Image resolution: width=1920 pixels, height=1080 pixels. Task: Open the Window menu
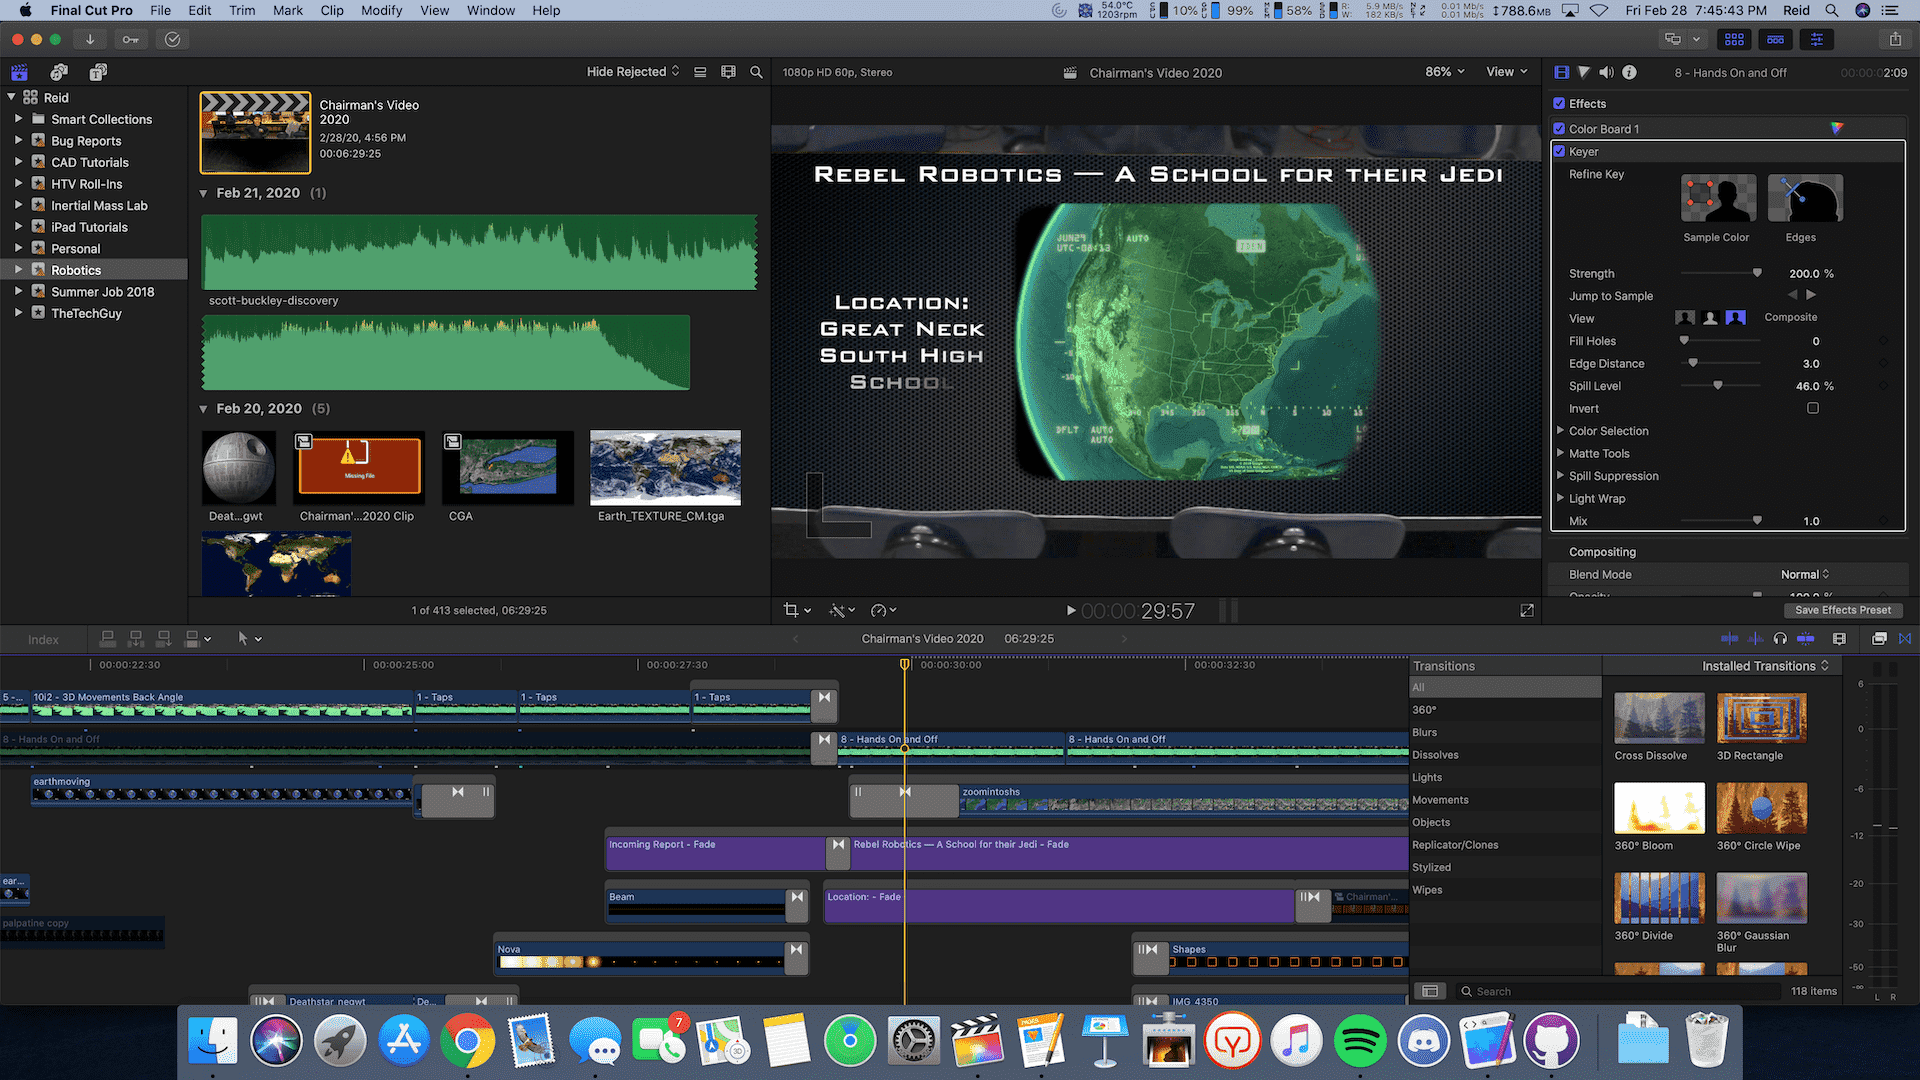[x=490, y=10]
